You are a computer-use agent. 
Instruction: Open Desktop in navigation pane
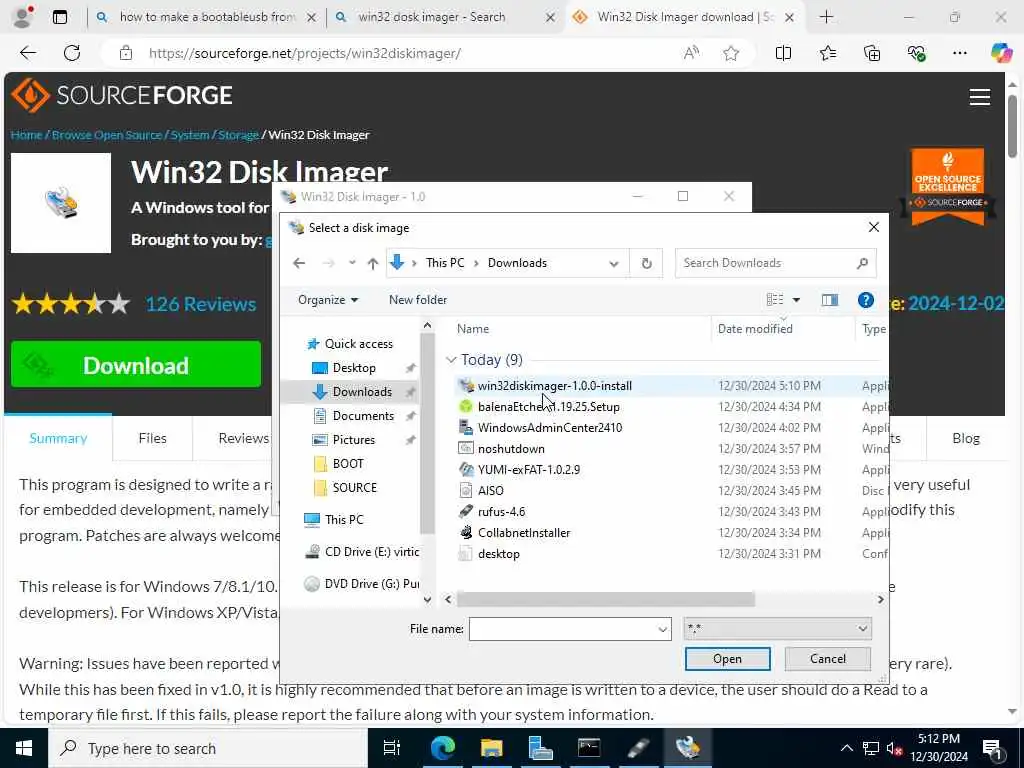tap(354, 368)
